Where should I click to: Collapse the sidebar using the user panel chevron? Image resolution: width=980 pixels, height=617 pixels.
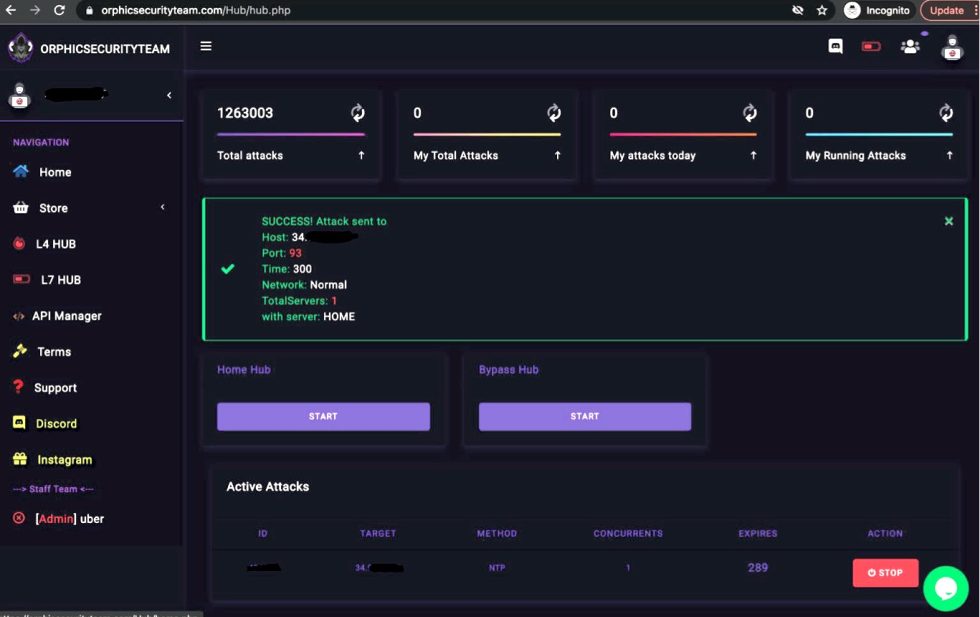coord(168,95)
